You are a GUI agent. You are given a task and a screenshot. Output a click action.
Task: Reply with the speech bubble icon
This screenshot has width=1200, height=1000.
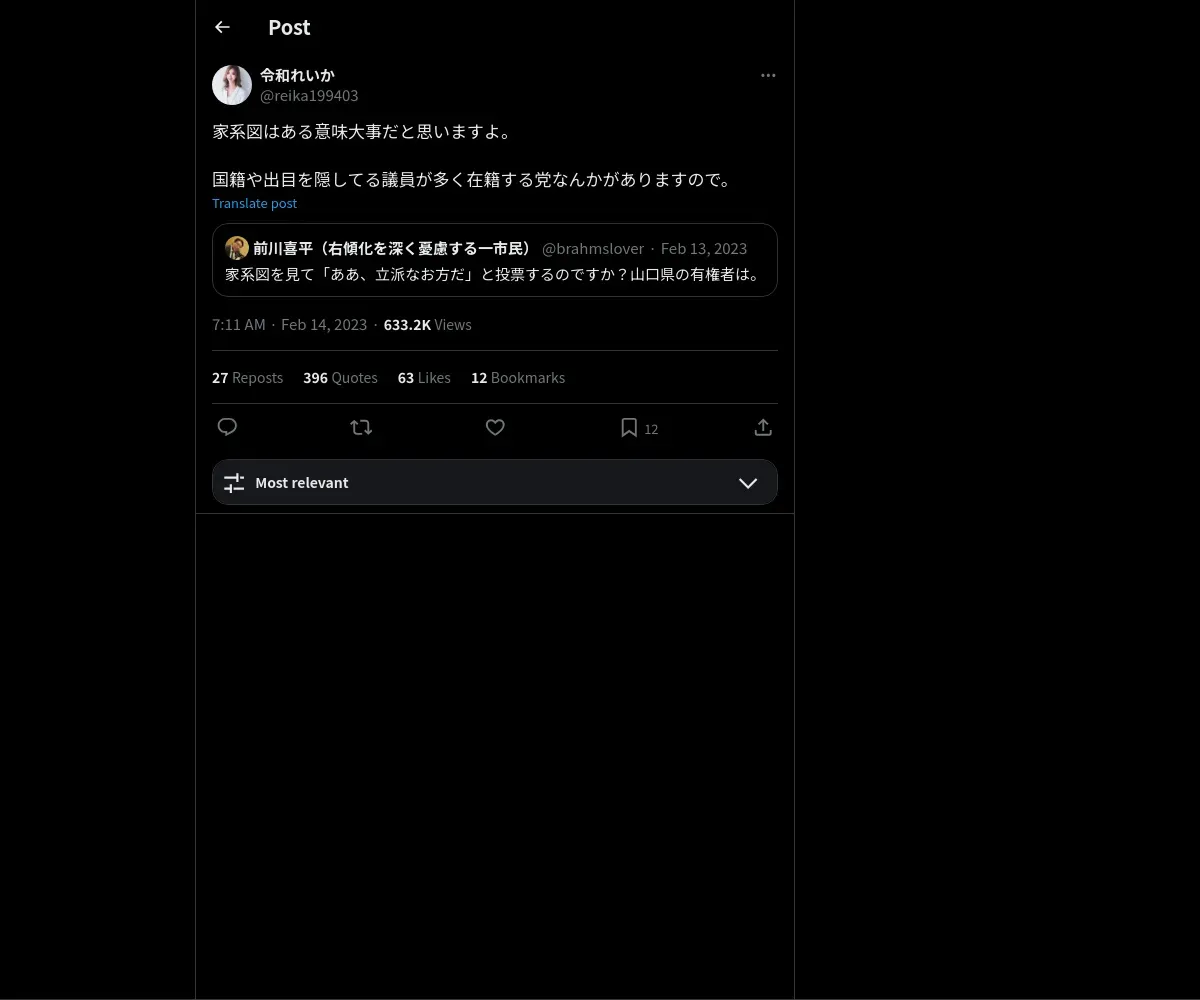tap(227, 427)
